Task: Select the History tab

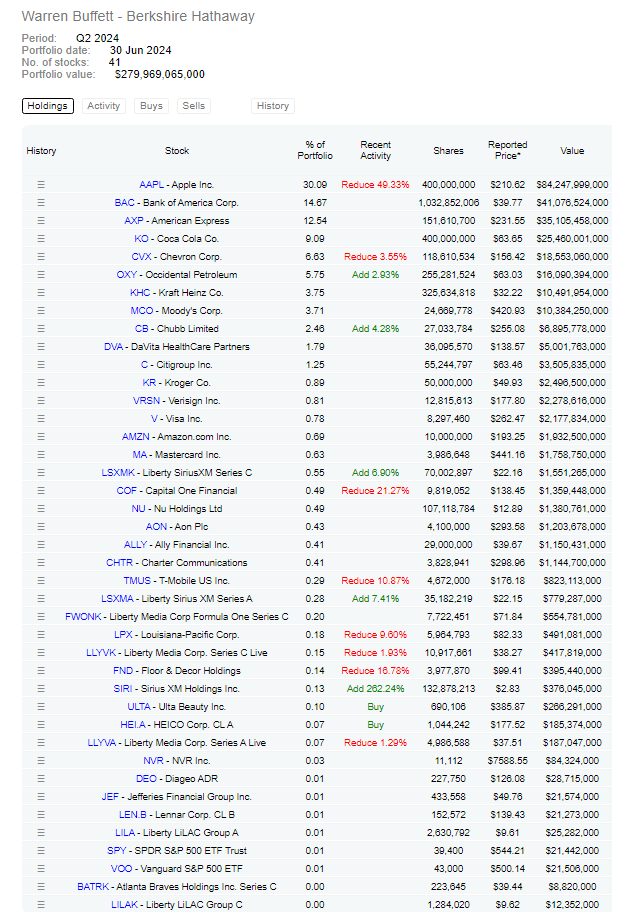Action: click(x=272, y=106)
